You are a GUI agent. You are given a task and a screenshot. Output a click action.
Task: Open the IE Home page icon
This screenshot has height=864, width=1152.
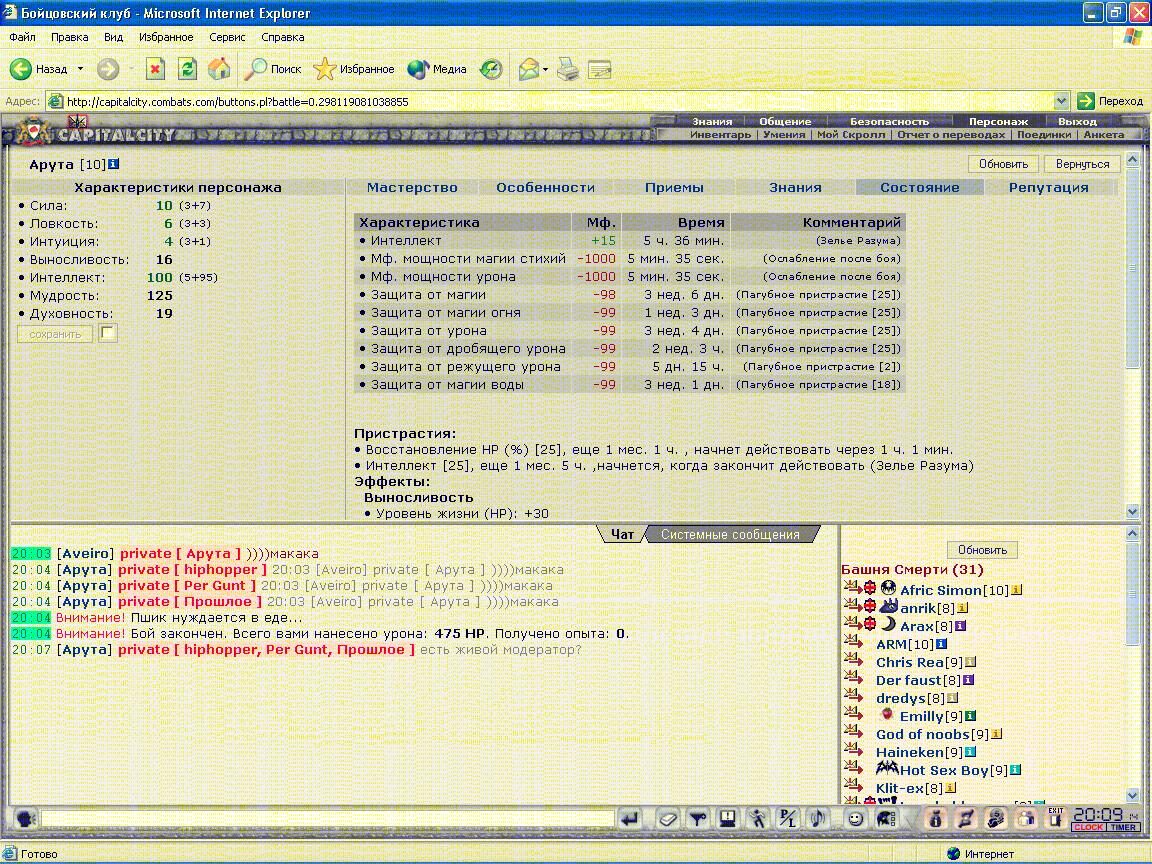(x=219, y=69)
